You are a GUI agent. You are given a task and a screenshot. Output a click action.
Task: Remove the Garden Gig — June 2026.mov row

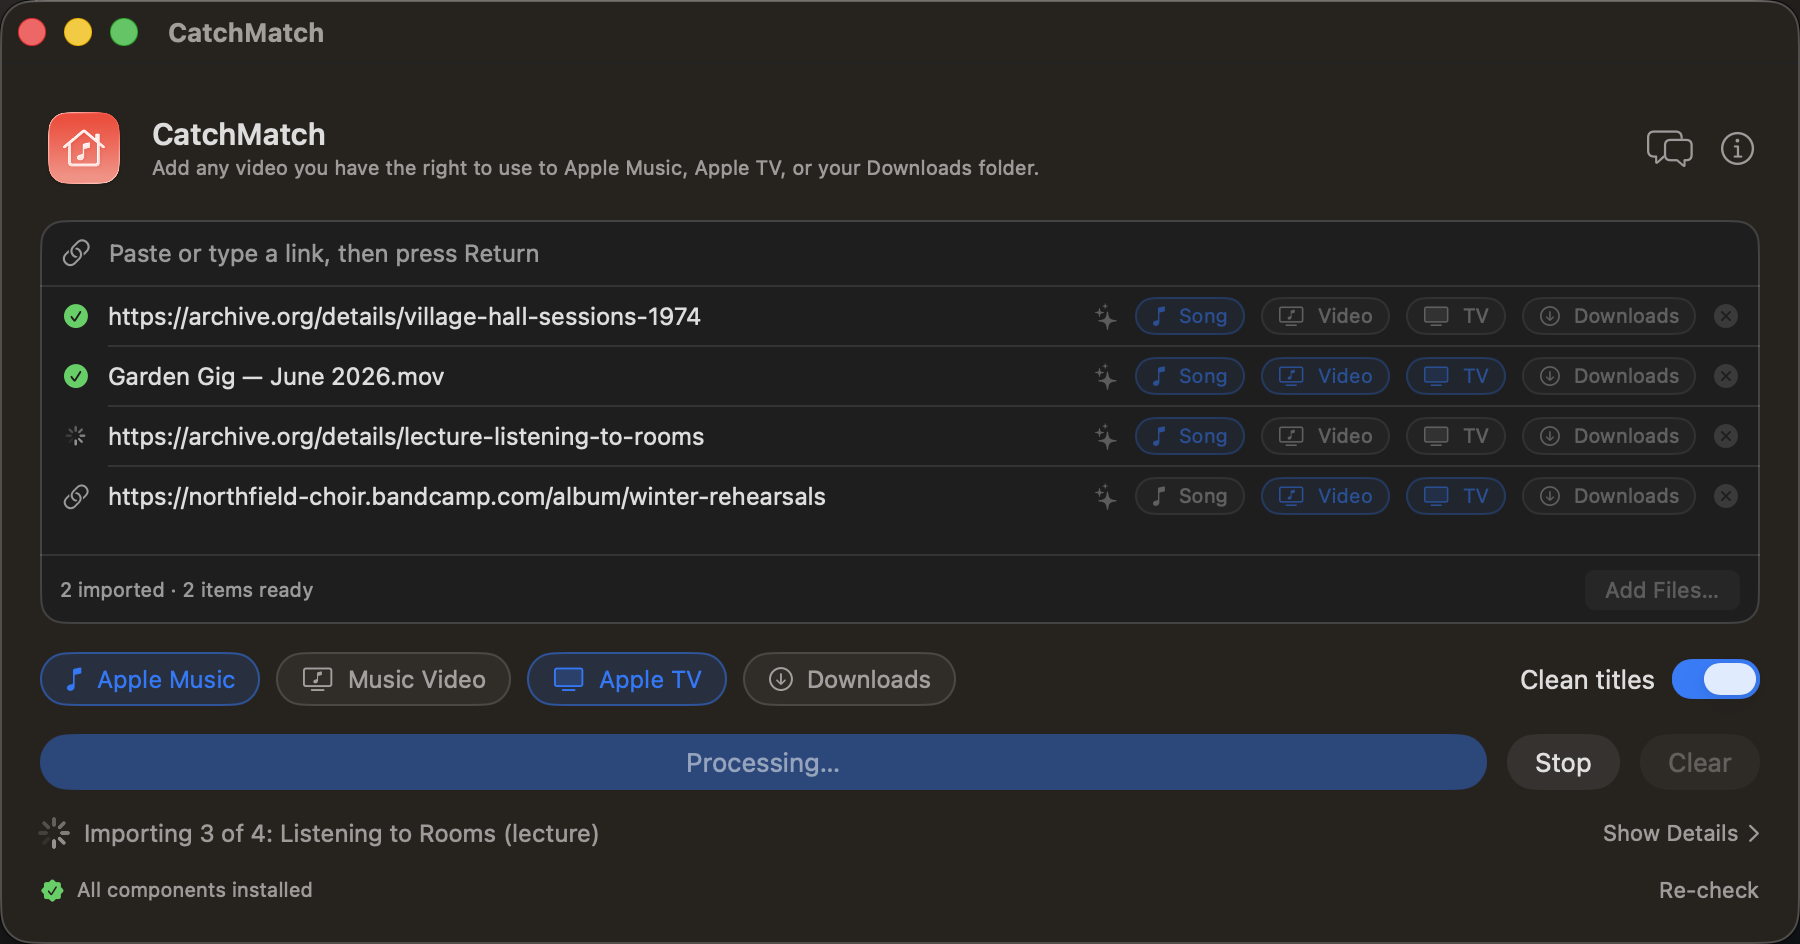[x=1726, y=376]
